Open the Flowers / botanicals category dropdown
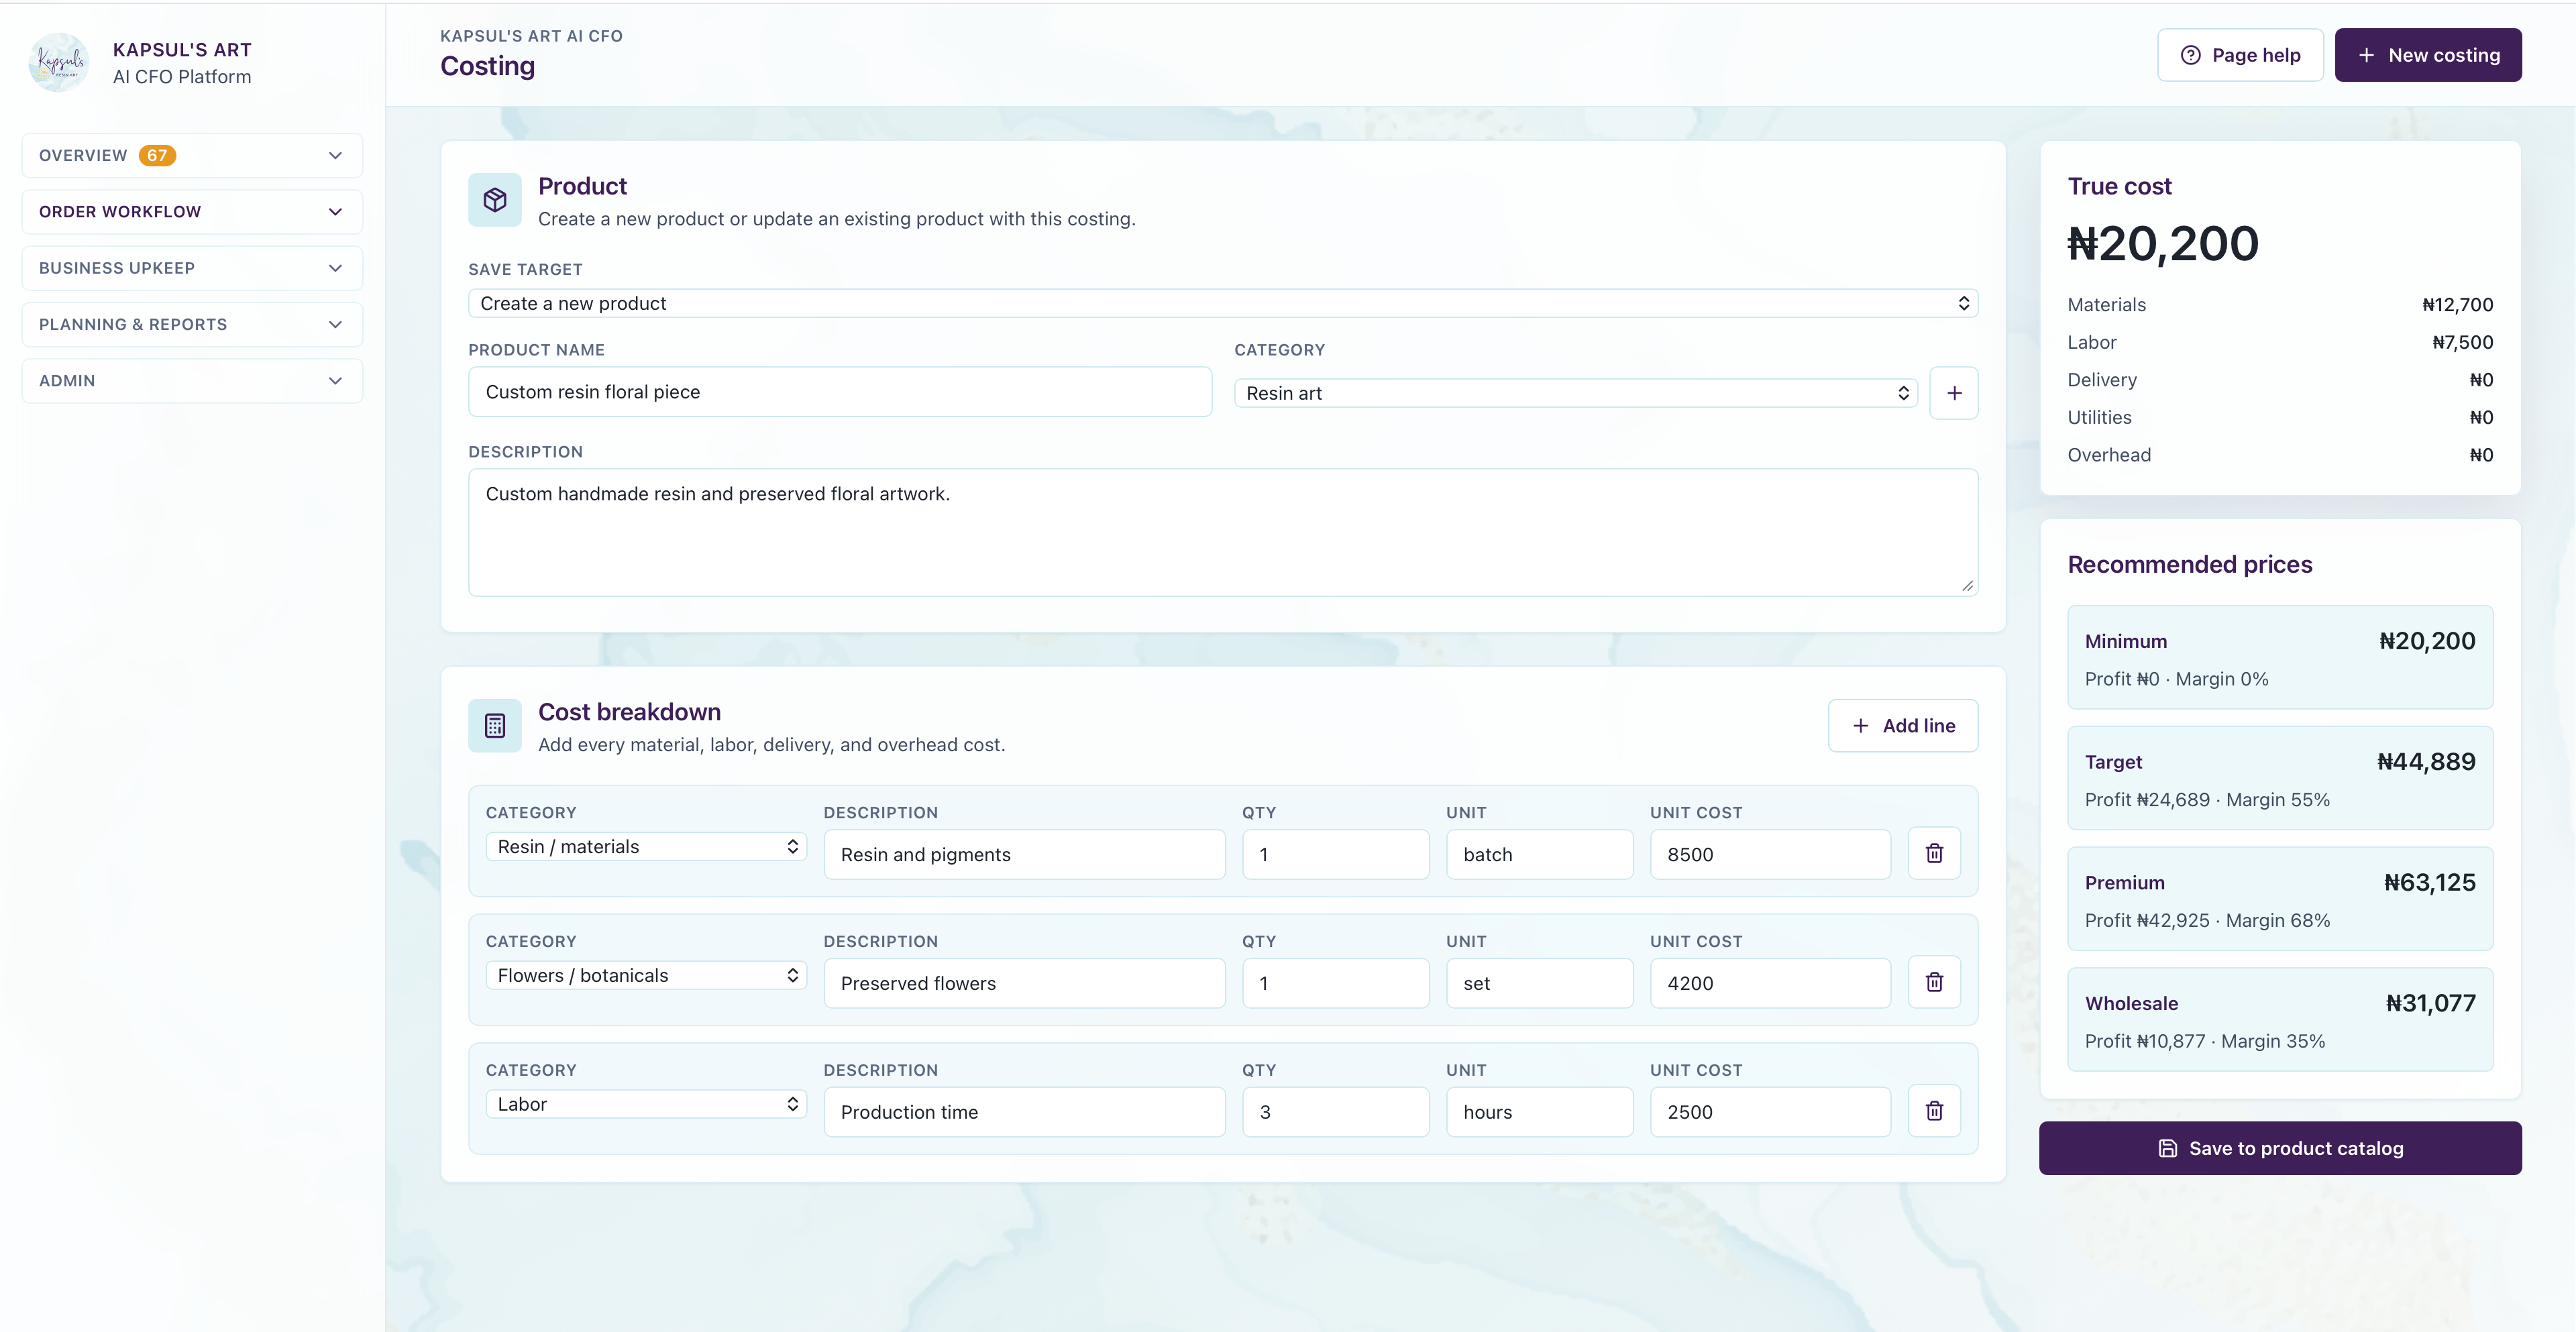This screenshot has height=1332, width=2576. [646, 975]
